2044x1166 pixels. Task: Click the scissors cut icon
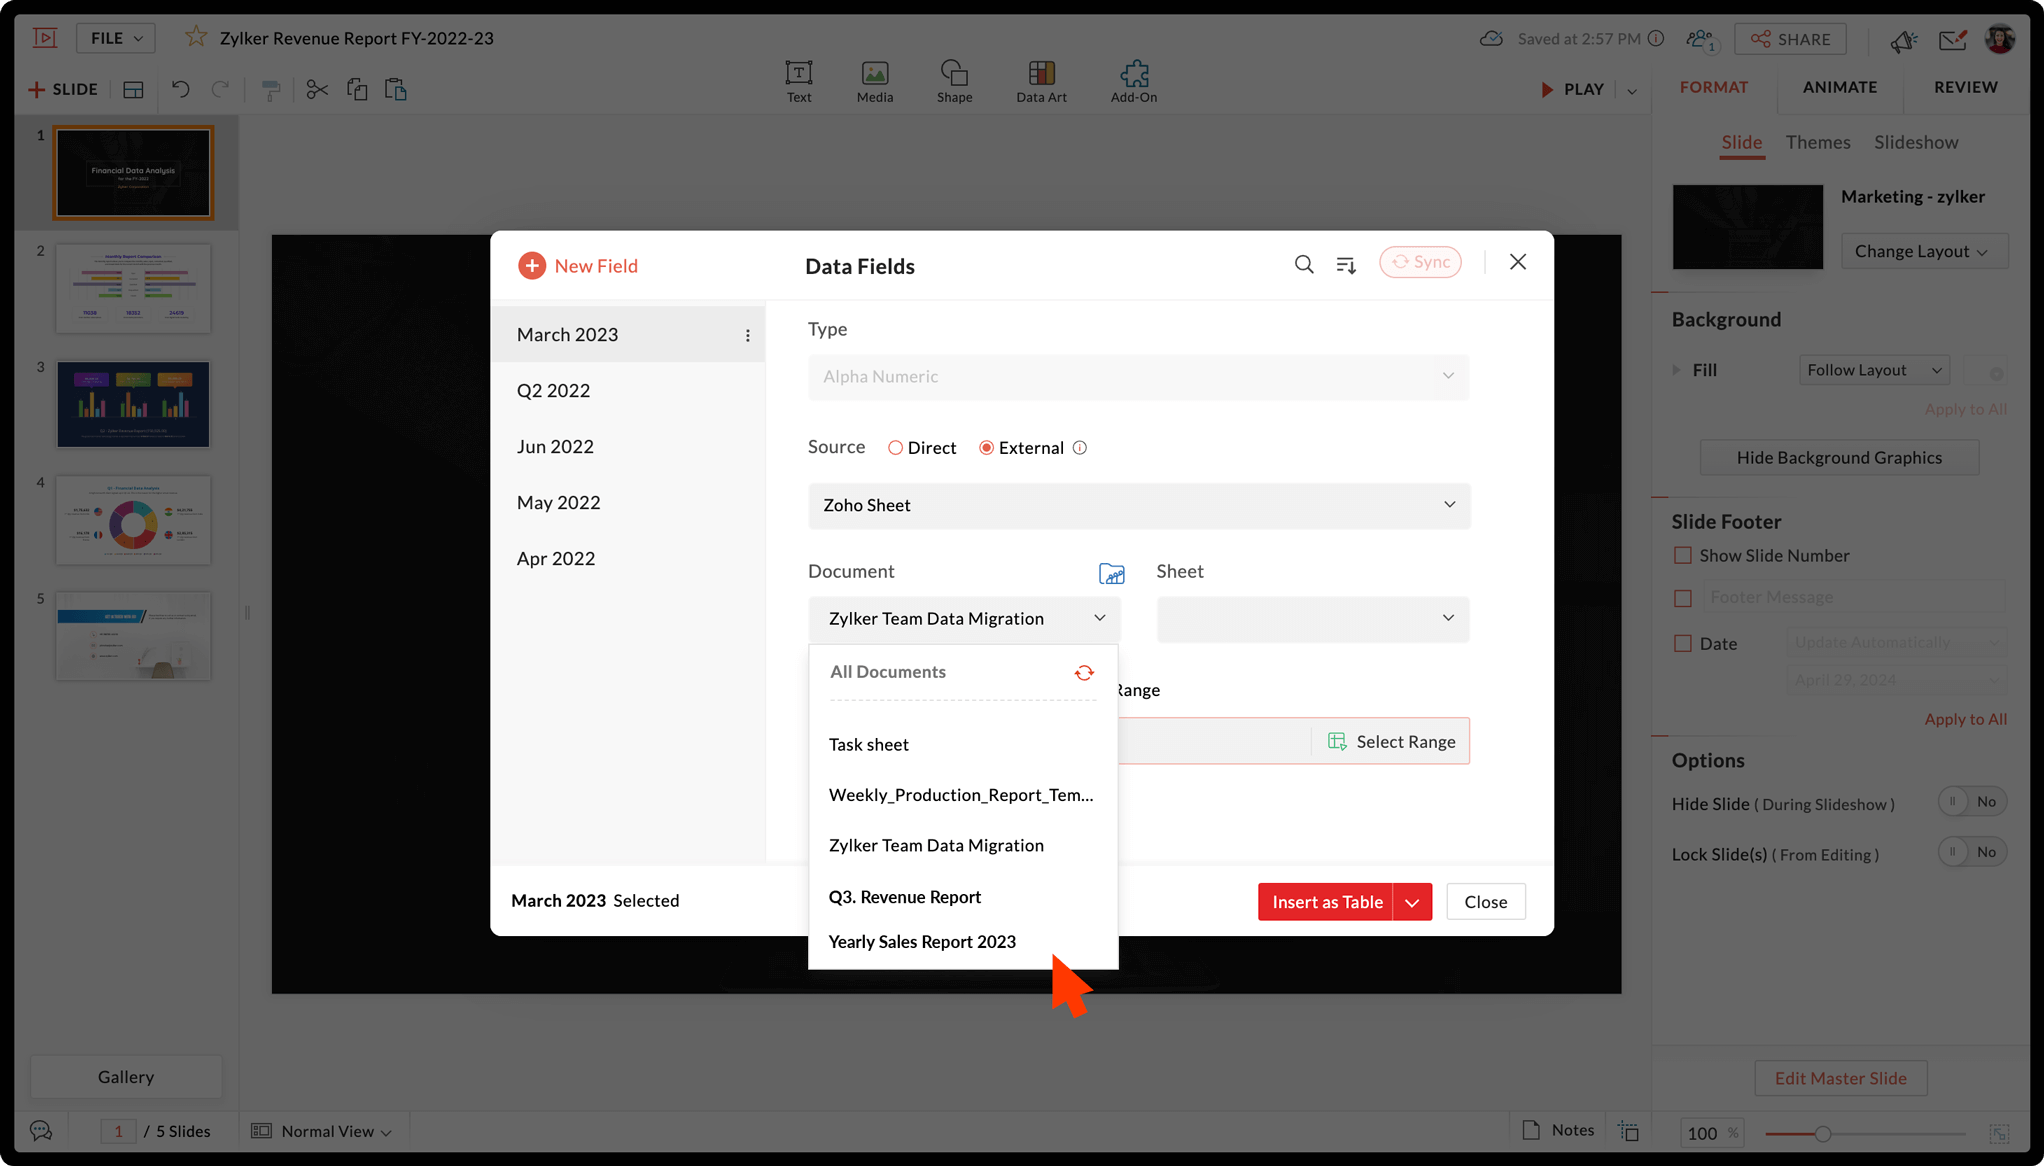pos(317,89)
